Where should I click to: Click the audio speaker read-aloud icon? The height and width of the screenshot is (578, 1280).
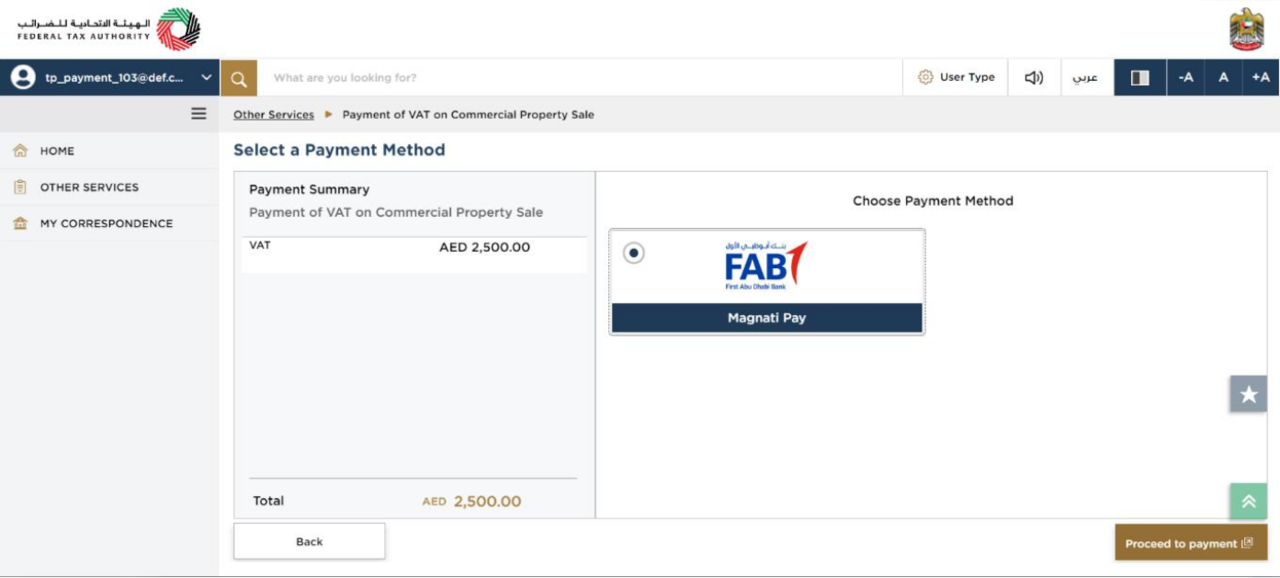[x=1034, y=78]
